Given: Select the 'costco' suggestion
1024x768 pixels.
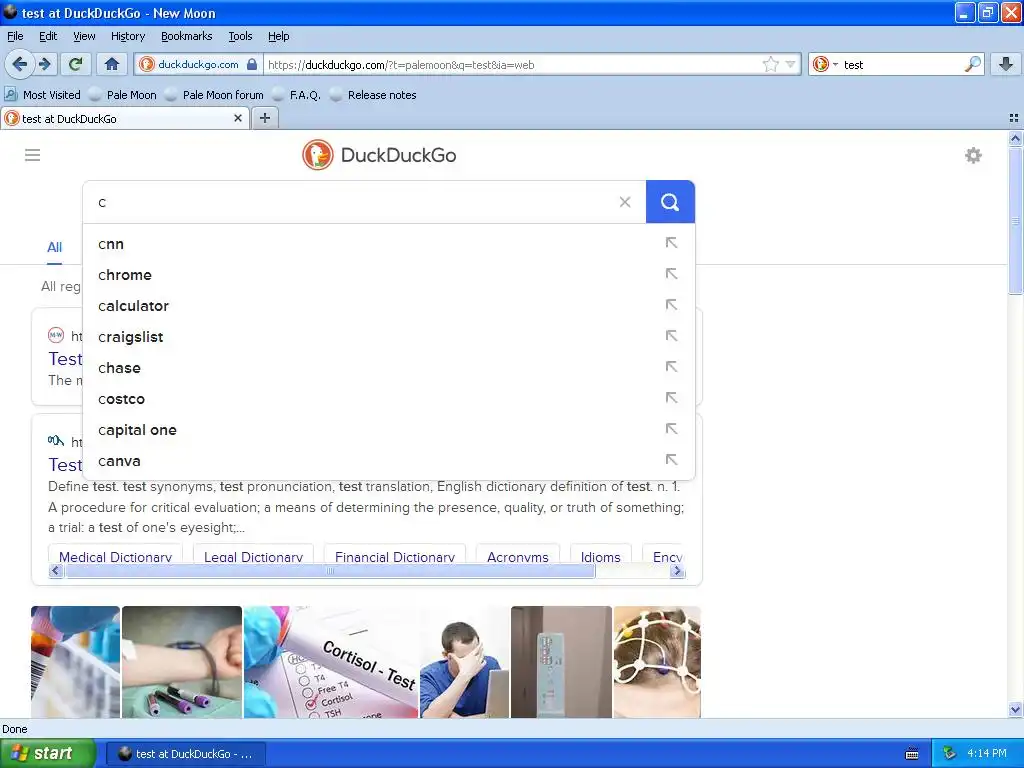Looking at the screenshot, I should coord(389,399).
